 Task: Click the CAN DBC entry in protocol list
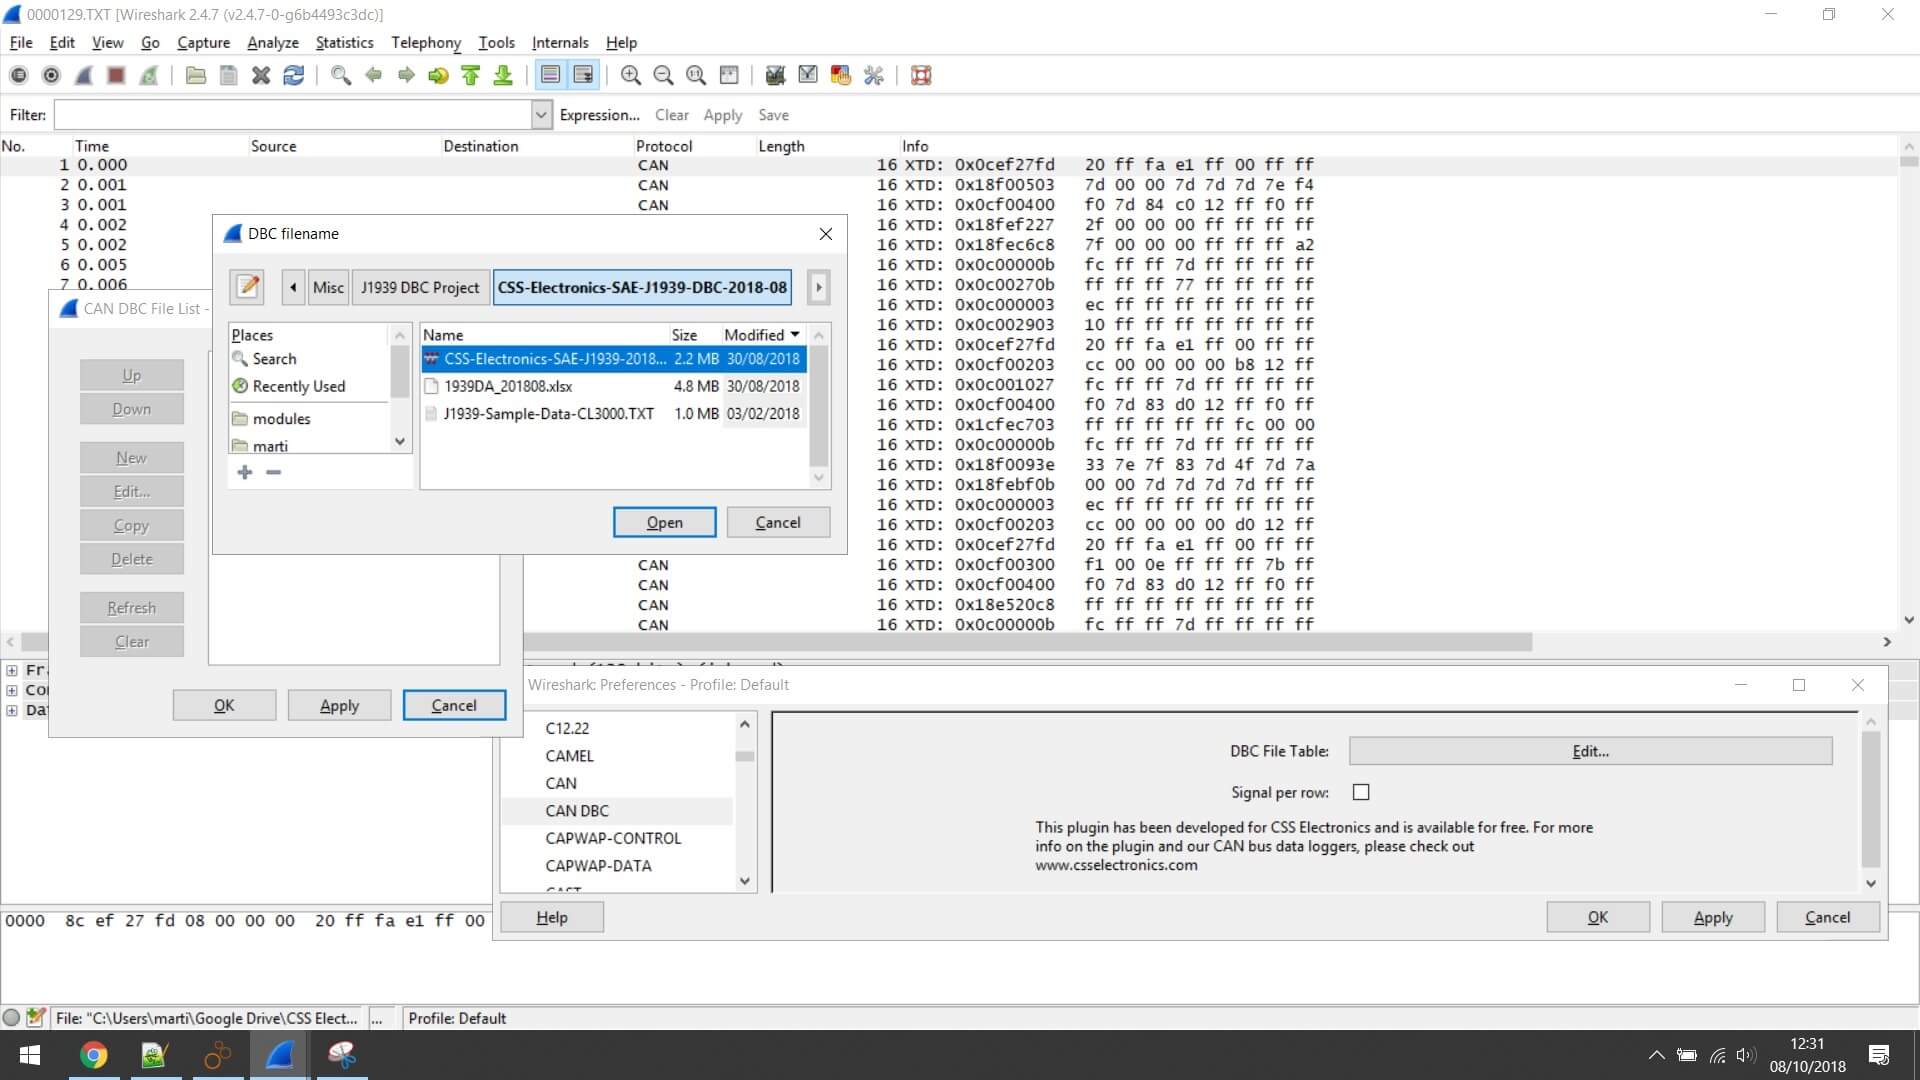(x=578, y=810)
